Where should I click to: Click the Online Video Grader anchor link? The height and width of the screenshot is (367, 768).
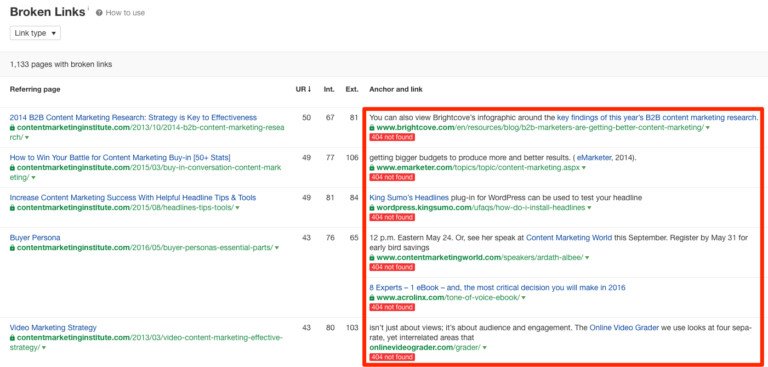(624, 327)
